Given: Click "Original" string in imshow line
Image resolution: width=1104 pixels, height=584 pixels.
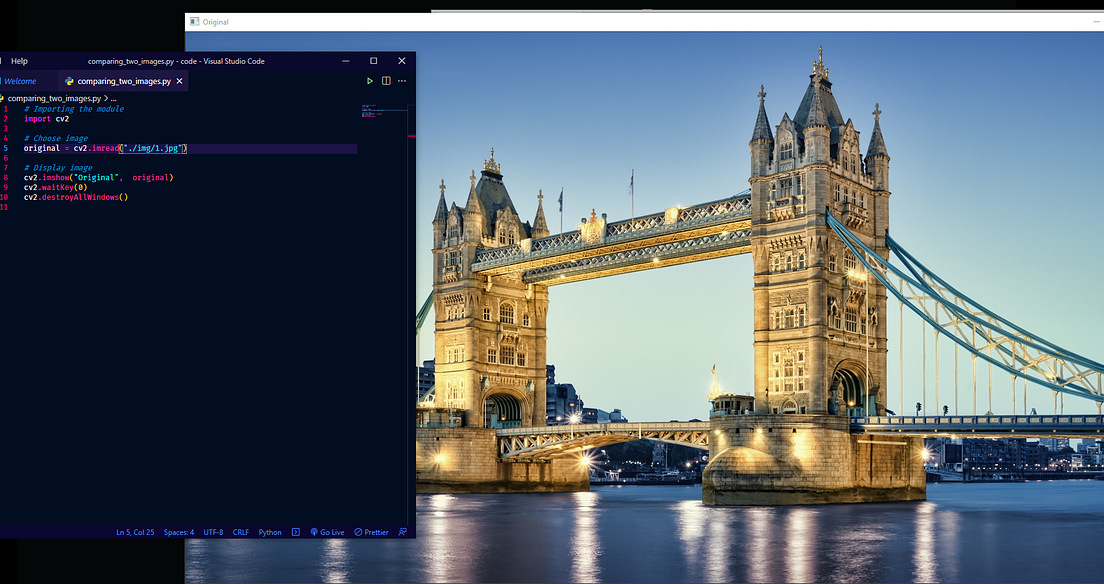Looking at the screenshot, I should (97, 178).
